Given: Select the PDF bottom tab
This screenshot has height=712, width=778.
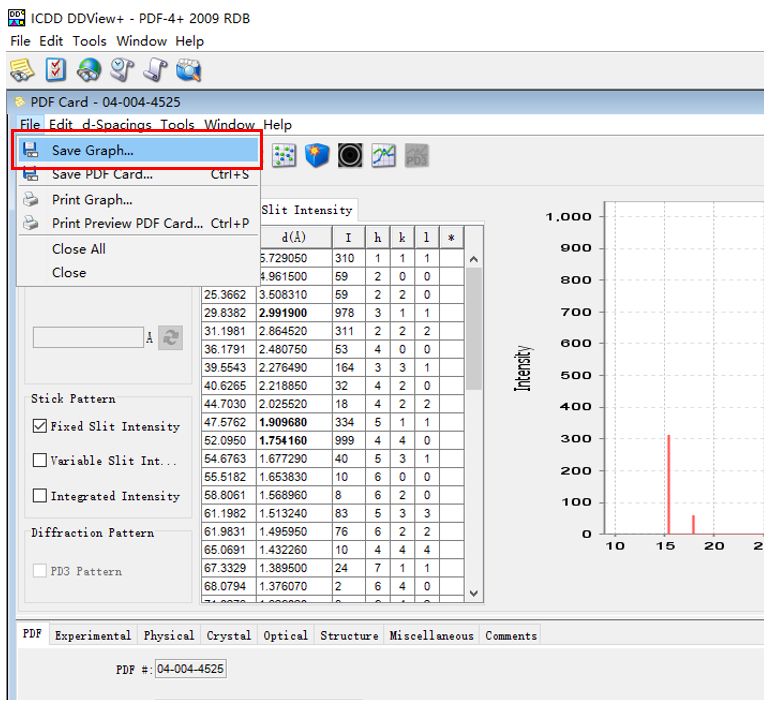Looking at the screenshot, I should (32, 634).
